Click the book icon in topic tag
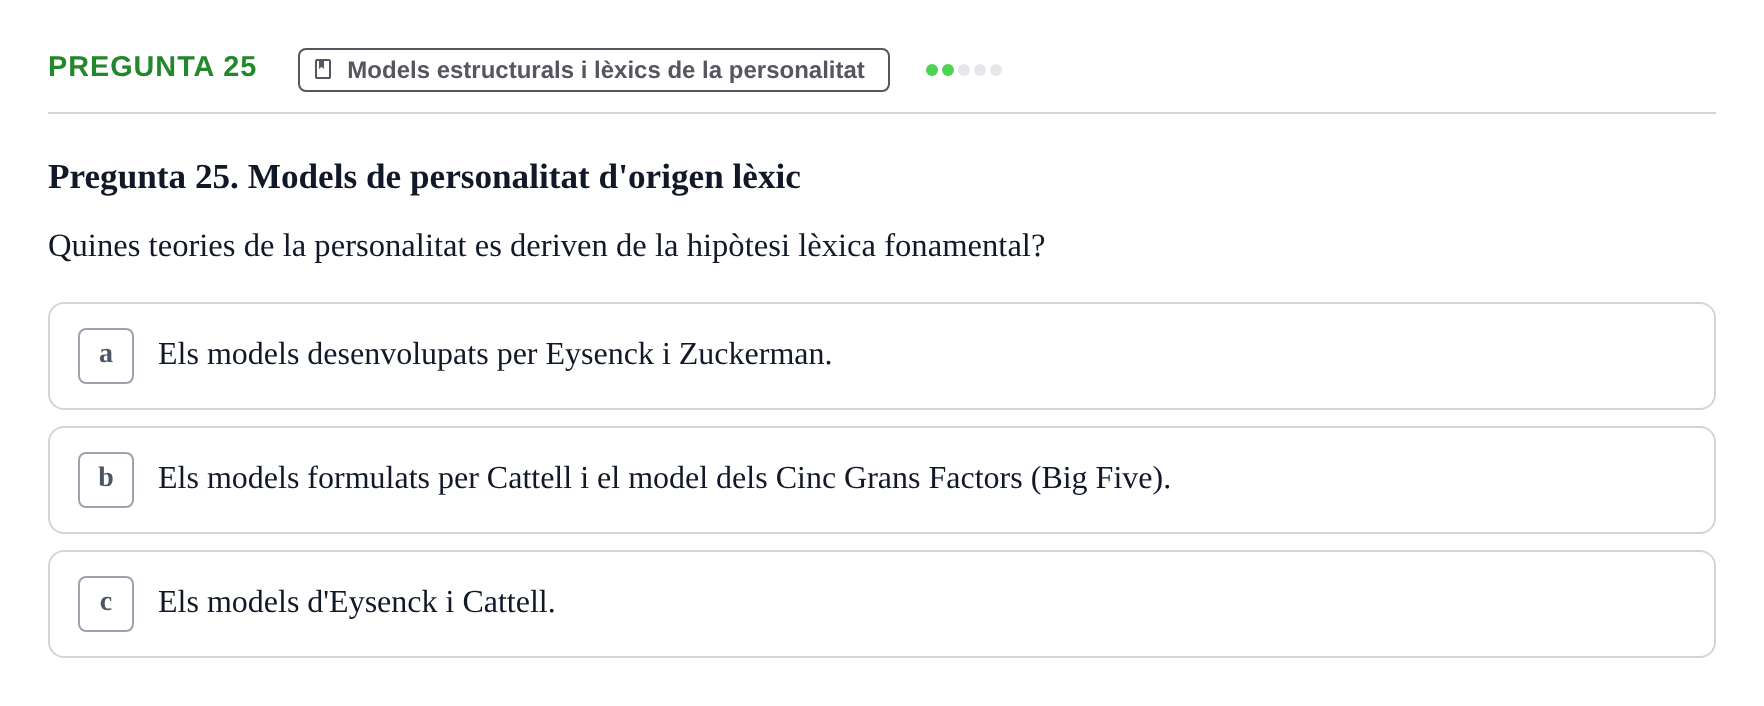The image size is (1764, 706). tap(323, 69)
